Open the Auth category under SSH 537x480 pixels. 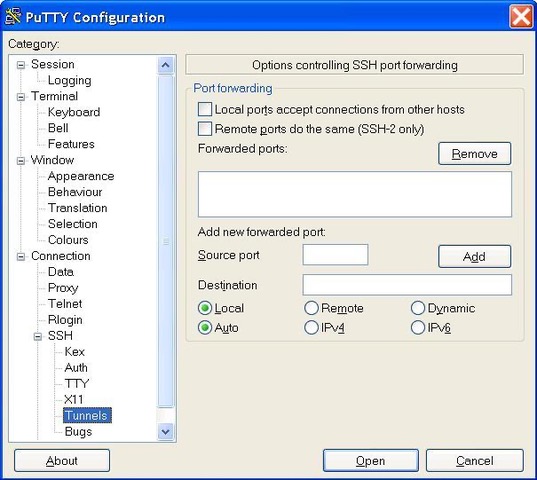pos(76,368)
